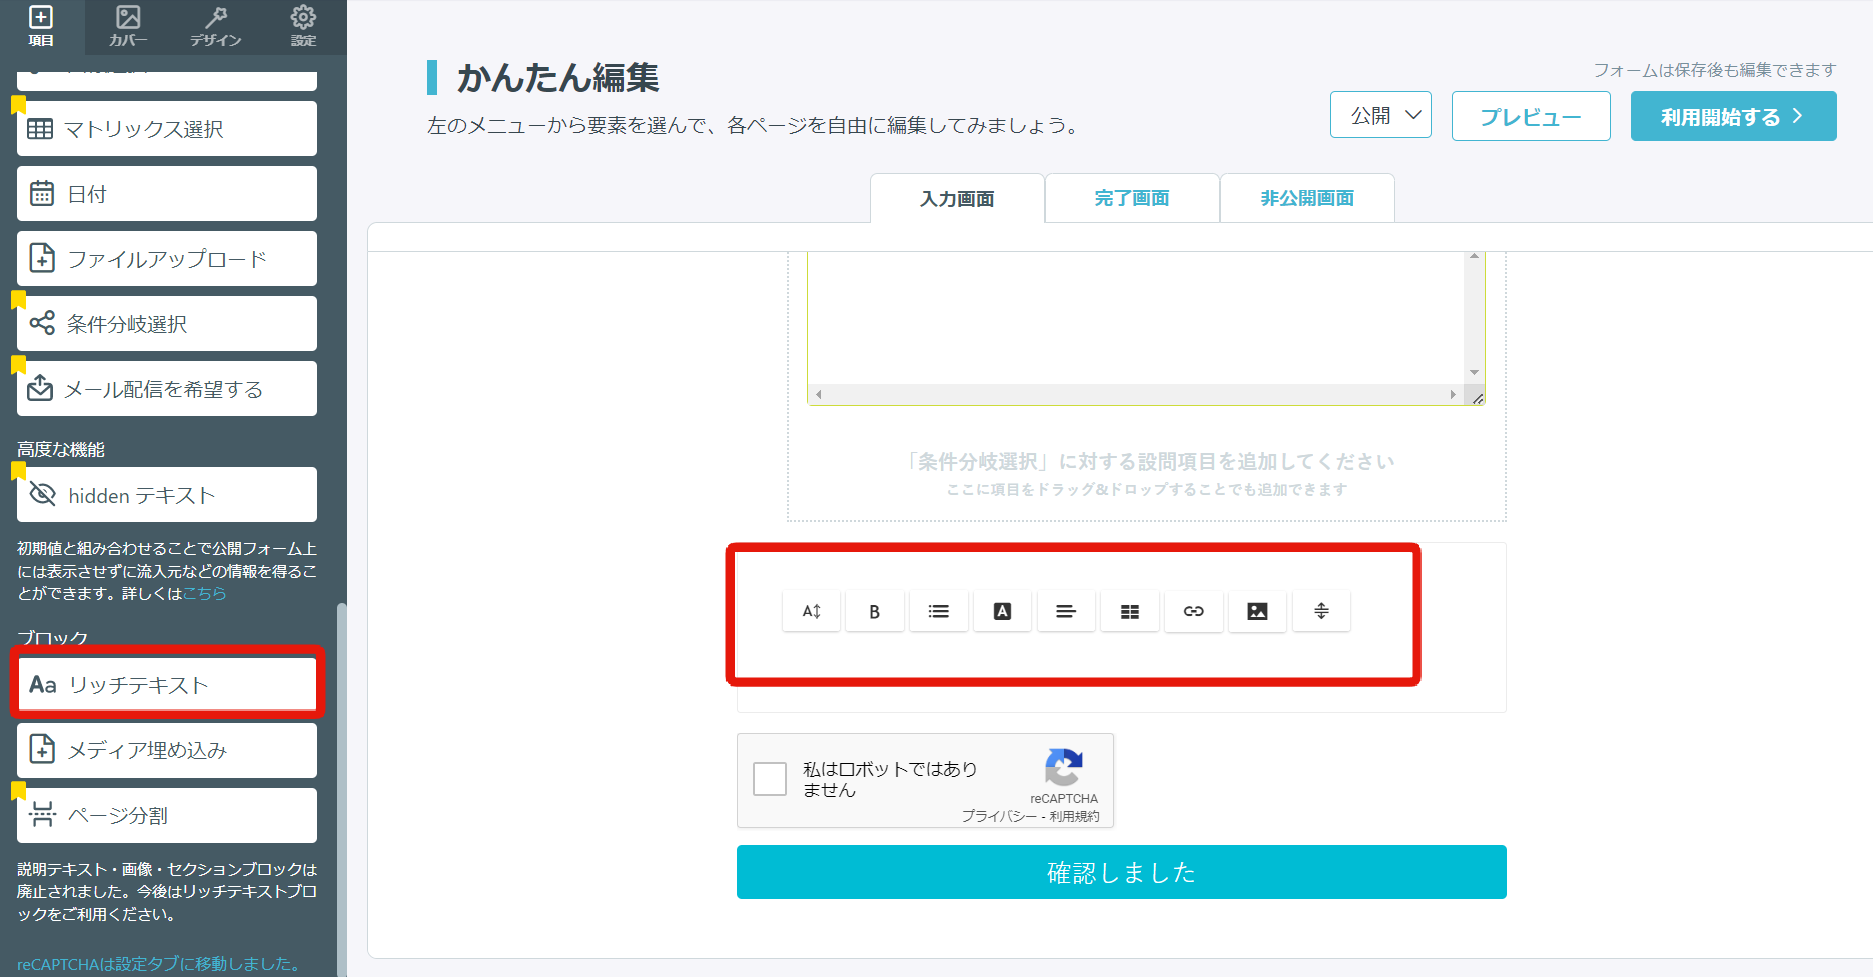Click 利用開始する button
This screenshot has width=1873, height=977.
pyautogui.click(x=1733, y=116)
